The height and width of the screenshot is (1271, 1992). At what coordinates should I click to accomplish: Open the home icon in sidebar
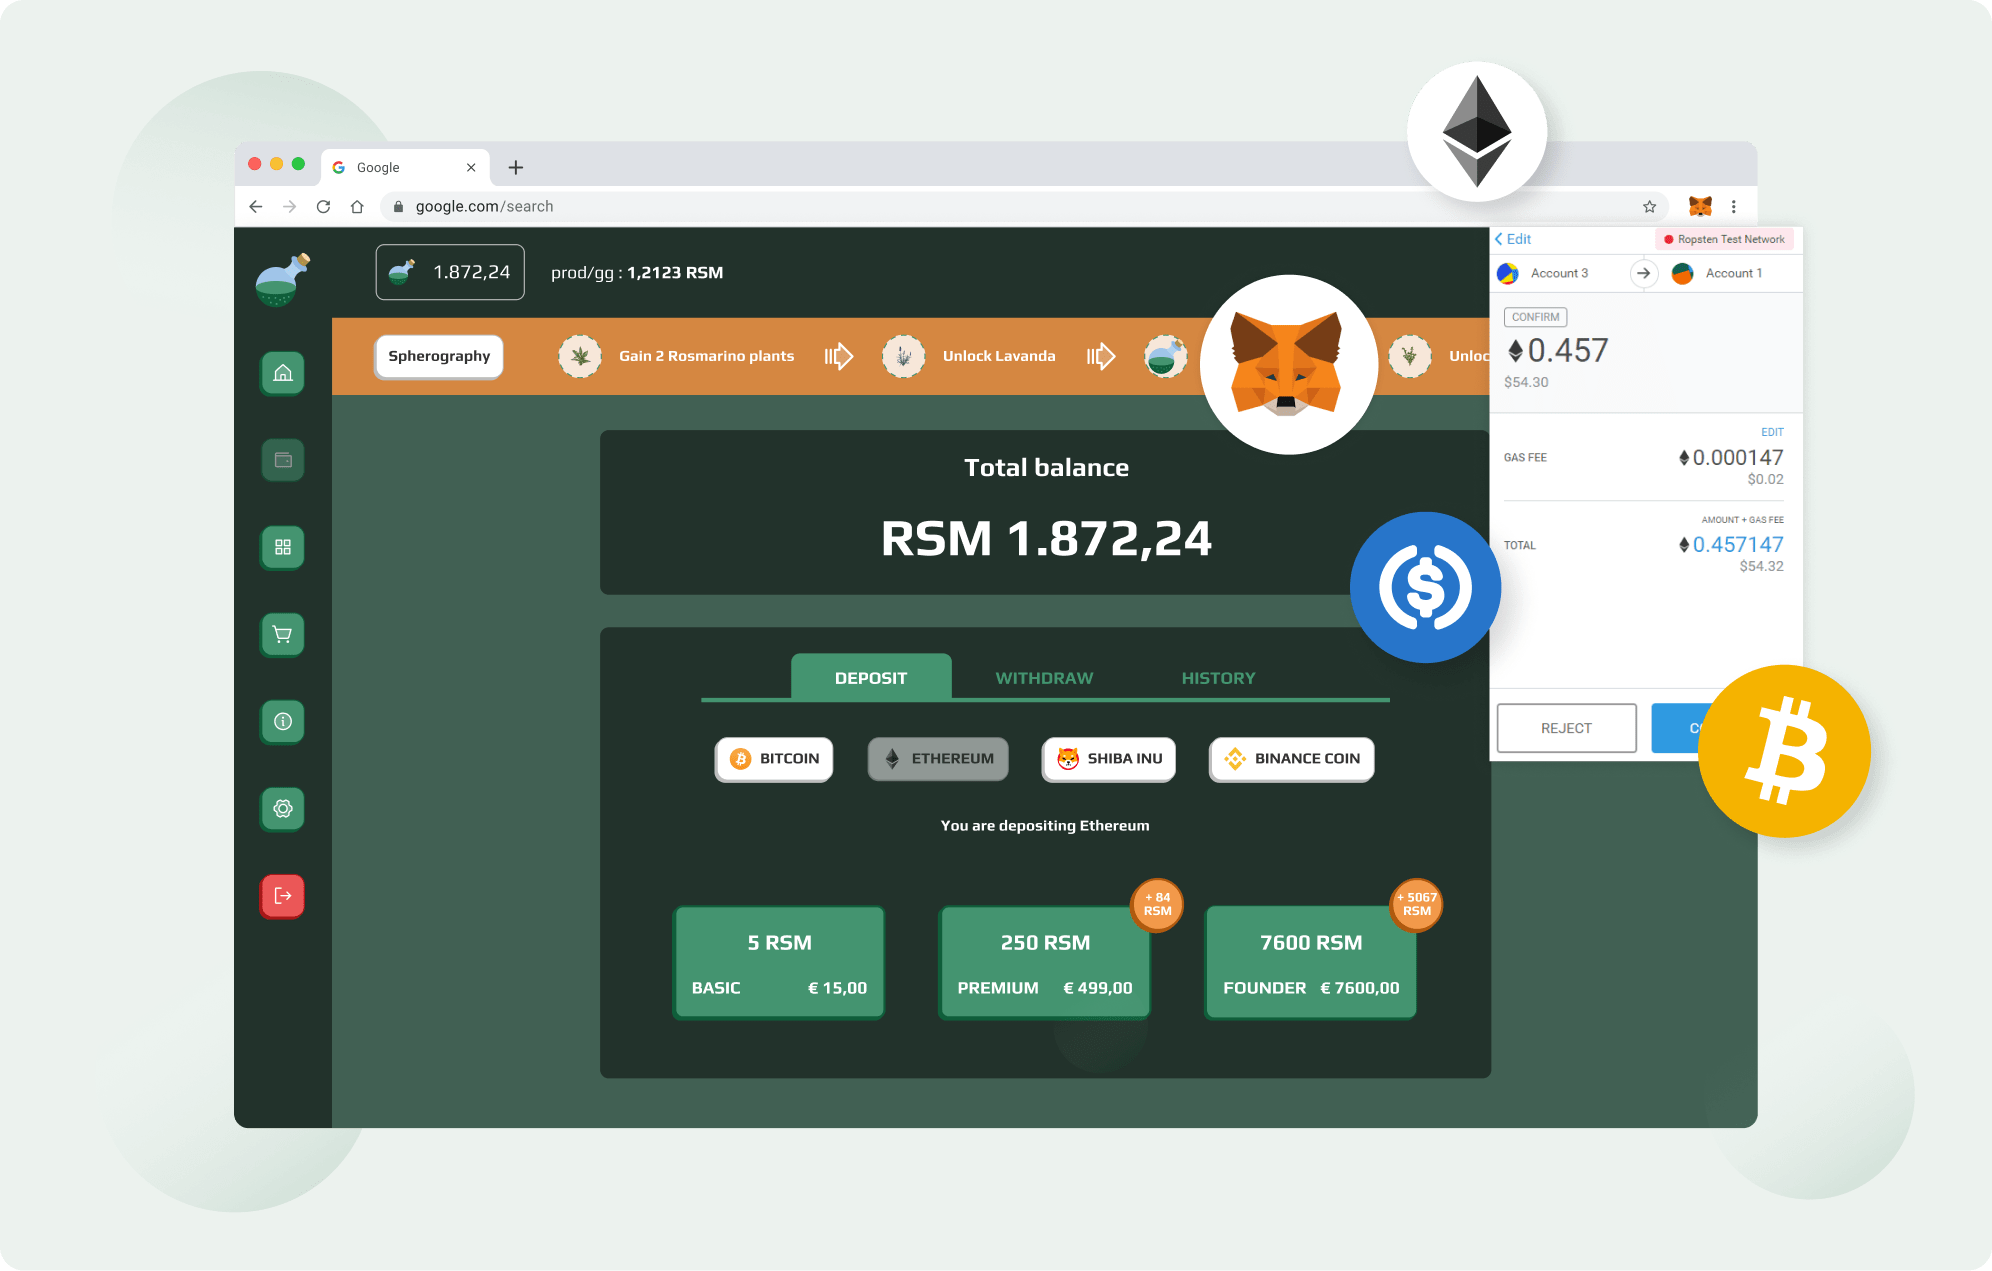click(x=283, y=373)
